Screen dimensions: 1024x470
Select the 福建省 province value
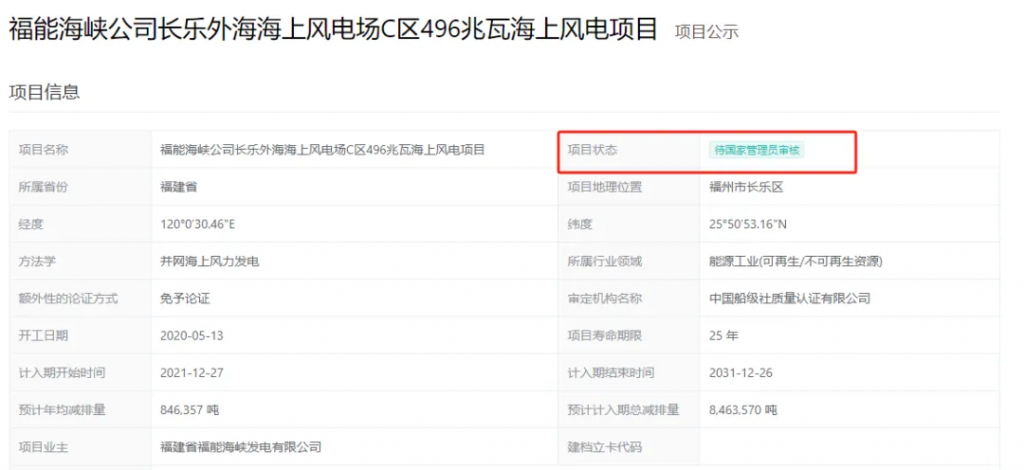pos(180,187)
